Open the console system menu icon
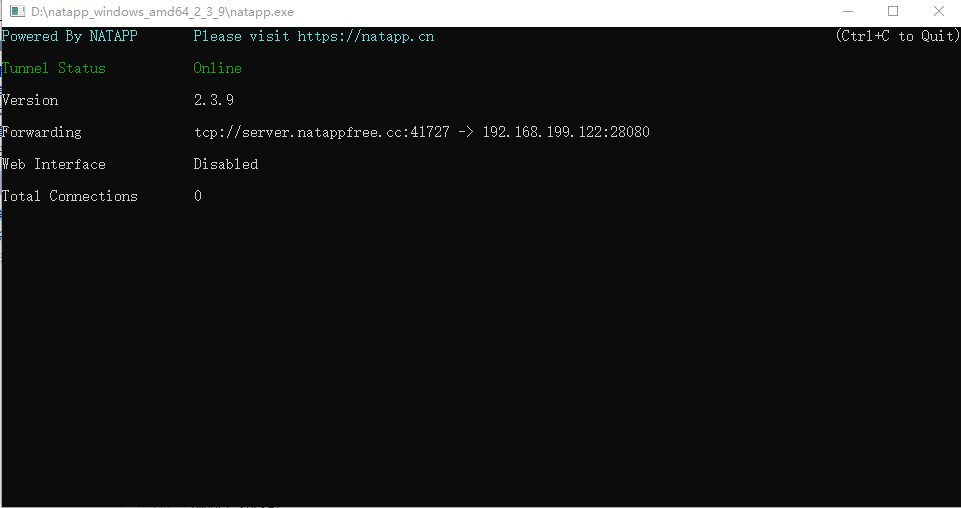Screen dimensions: 961x508 point(17,12)
